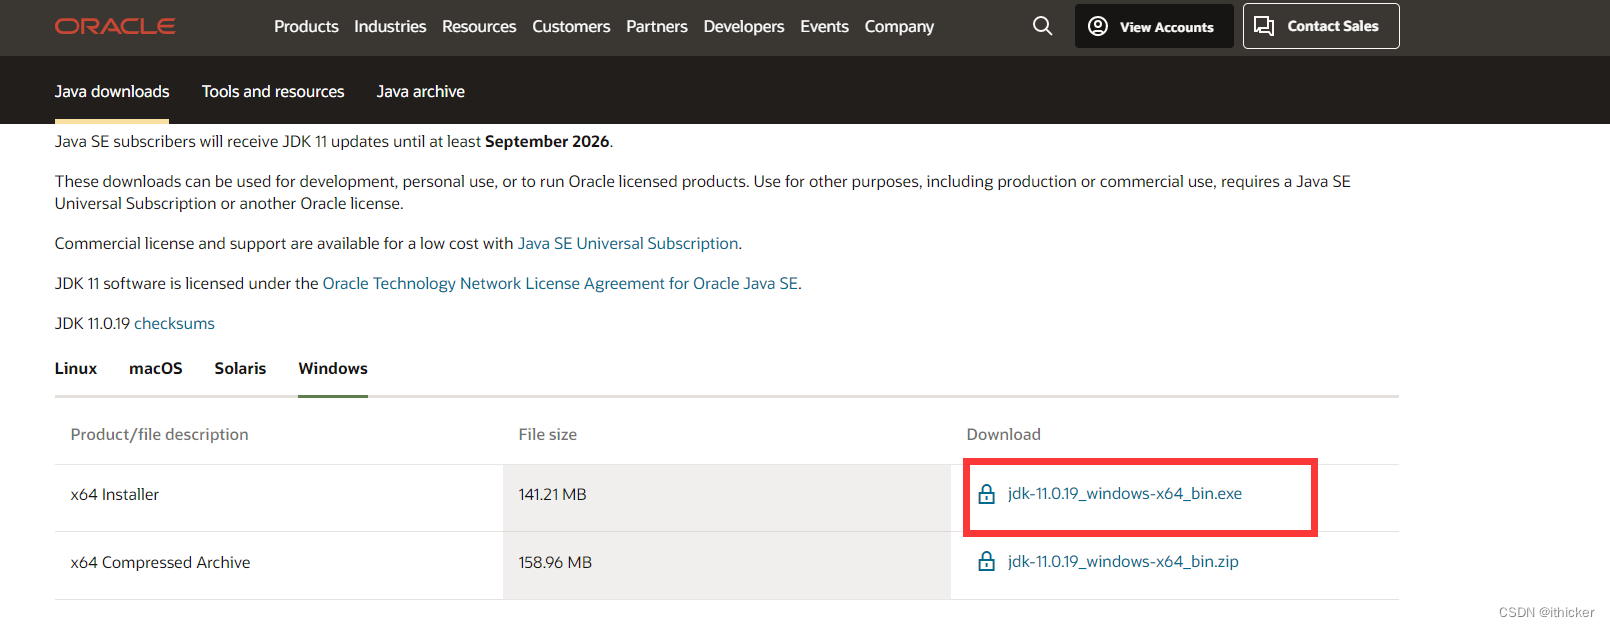The image size is (1610, 627).
Task: Click the x64 Installer description cell
Action: pyautogui.click(x=279, y=498)
